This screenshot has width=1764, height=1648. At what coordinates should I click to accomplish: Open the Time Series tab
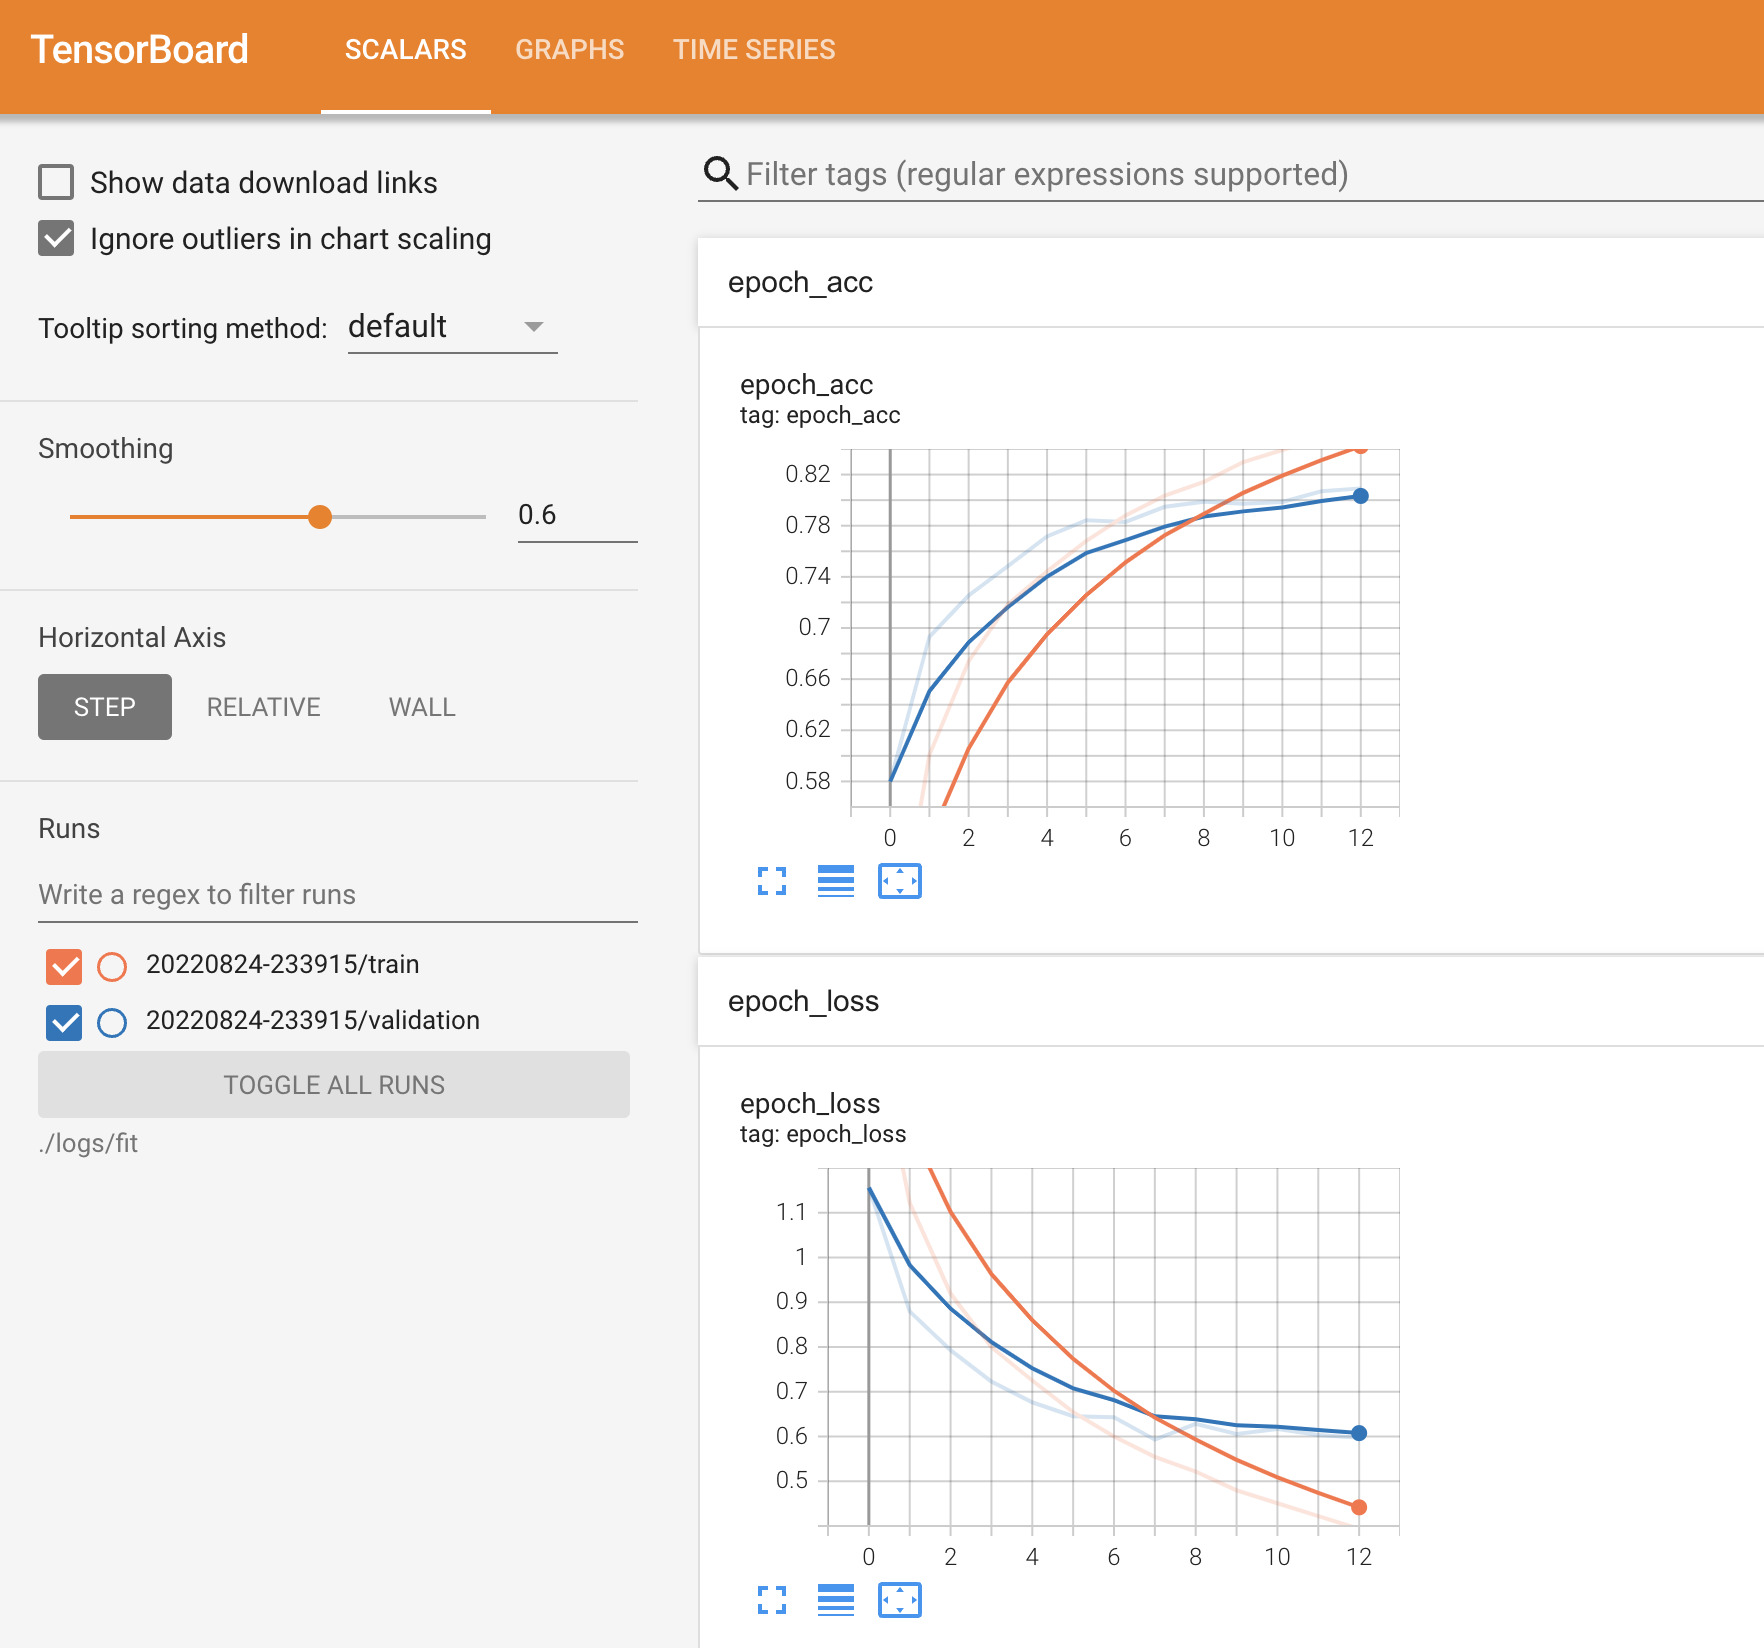click(753, 50)
